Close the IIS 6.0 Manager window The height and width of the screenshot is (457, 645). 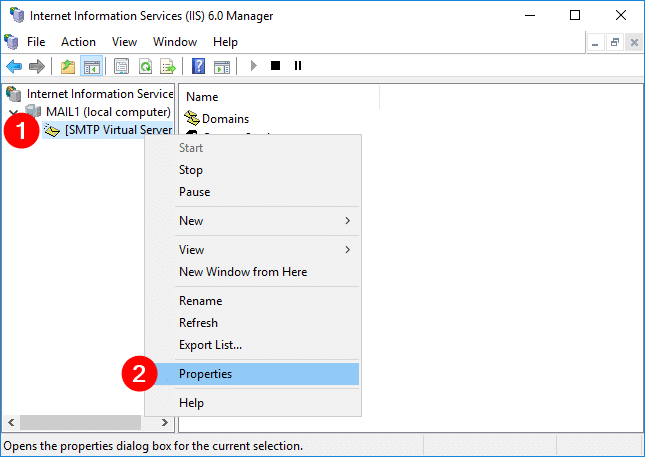click(621, 16)
